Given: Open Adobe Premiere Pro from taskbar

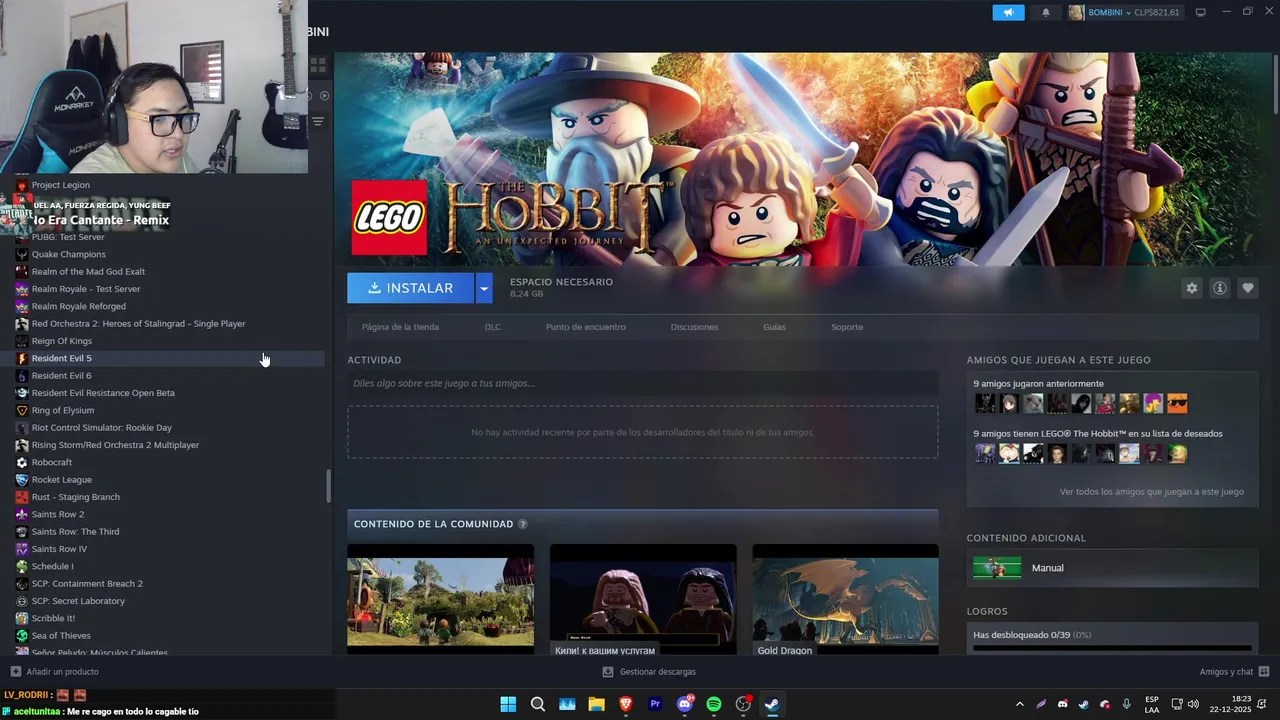Looking at the screenshot, I should 655,704.
